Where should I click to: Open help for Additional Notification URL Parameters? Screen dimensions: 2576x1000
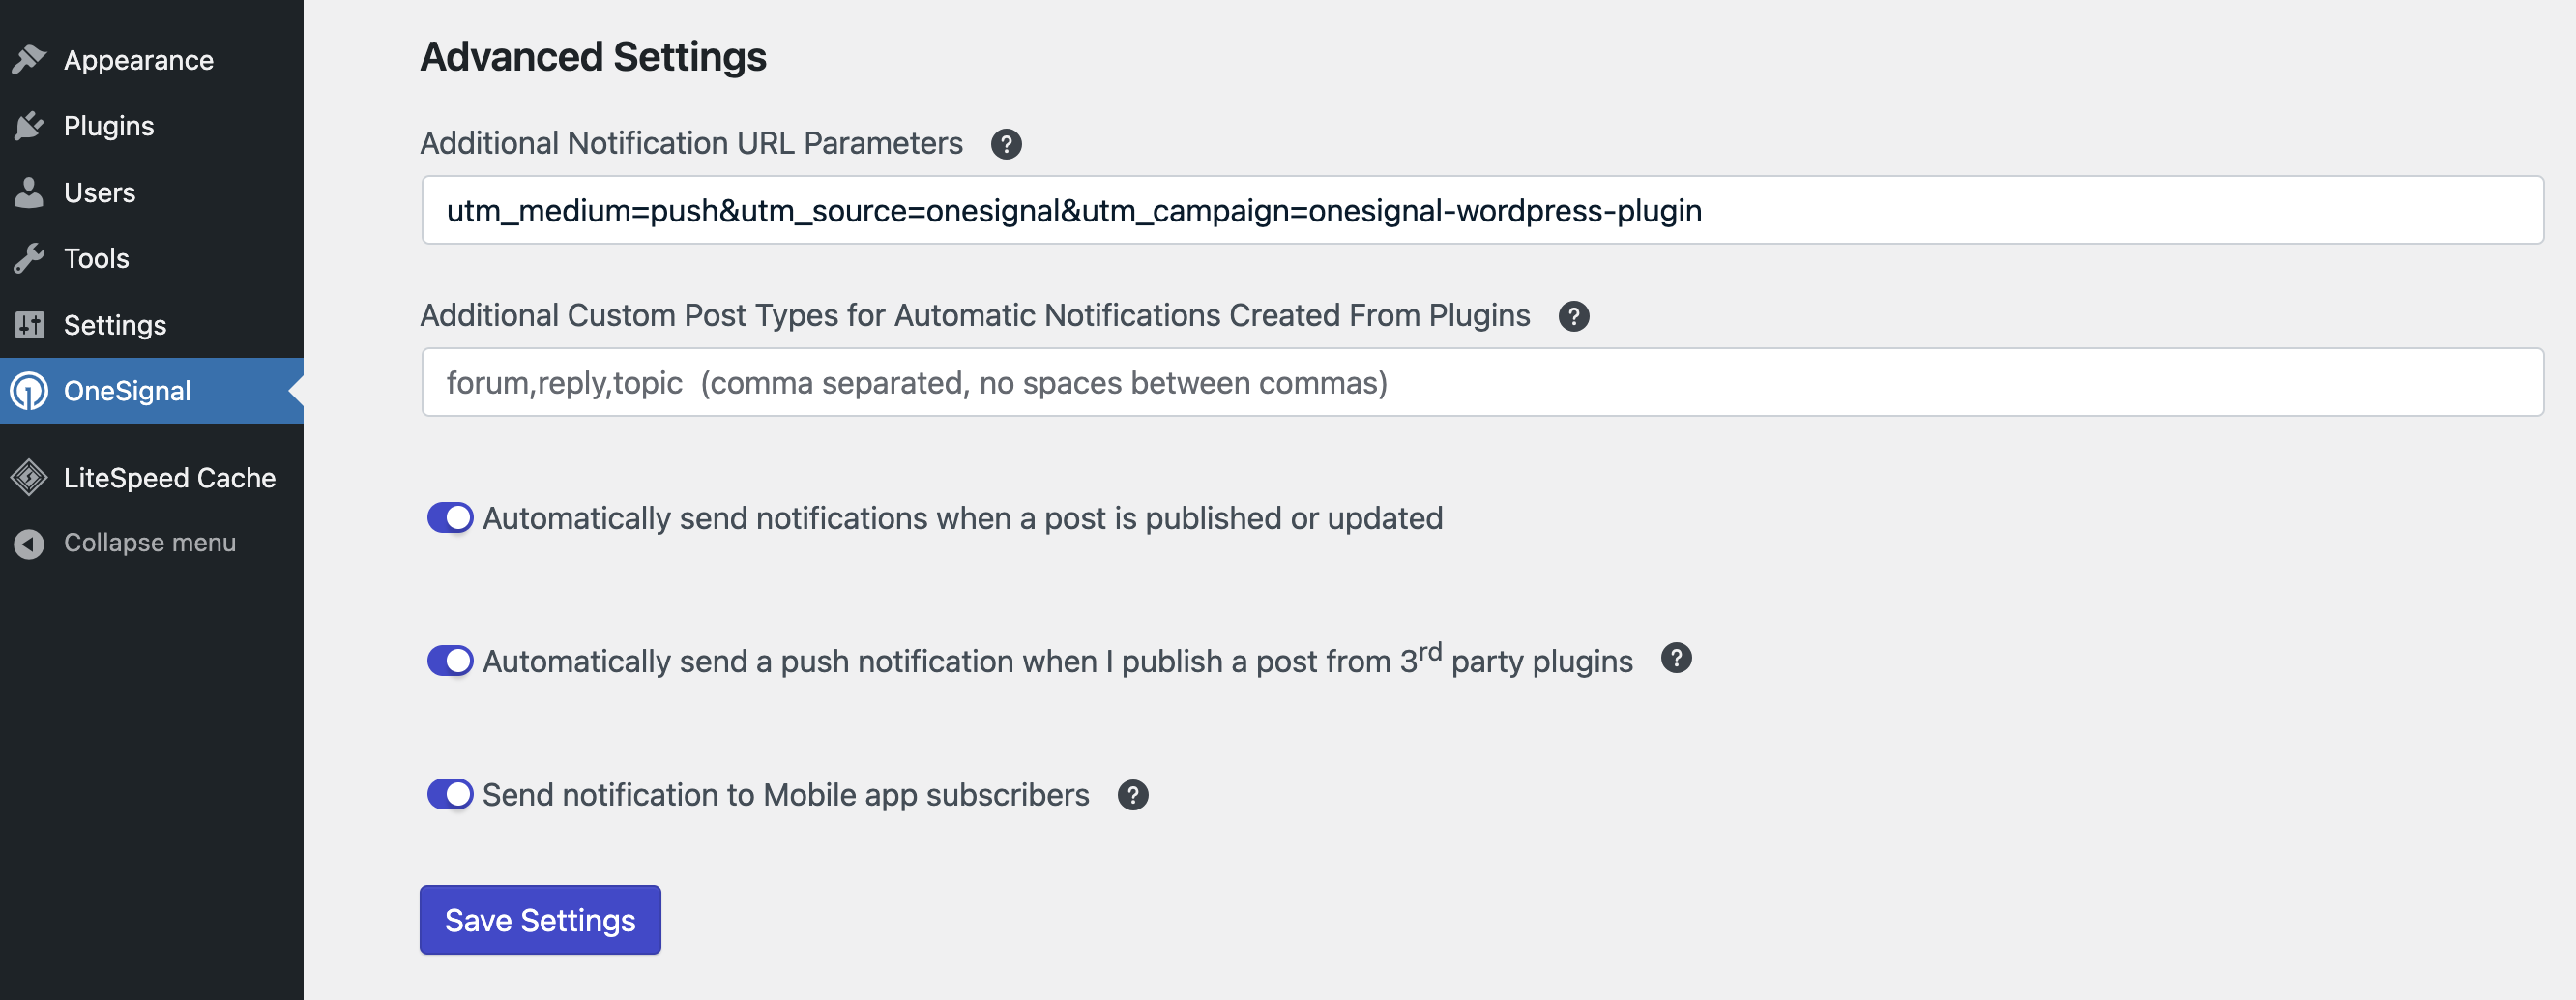[1006, 144]
